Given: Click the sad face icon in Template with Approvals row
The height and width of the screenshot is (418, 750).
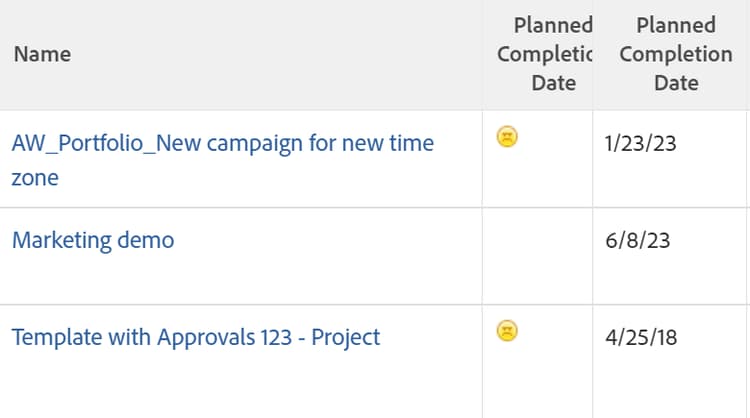Looking at the screenshot, I should pos(507,330).
